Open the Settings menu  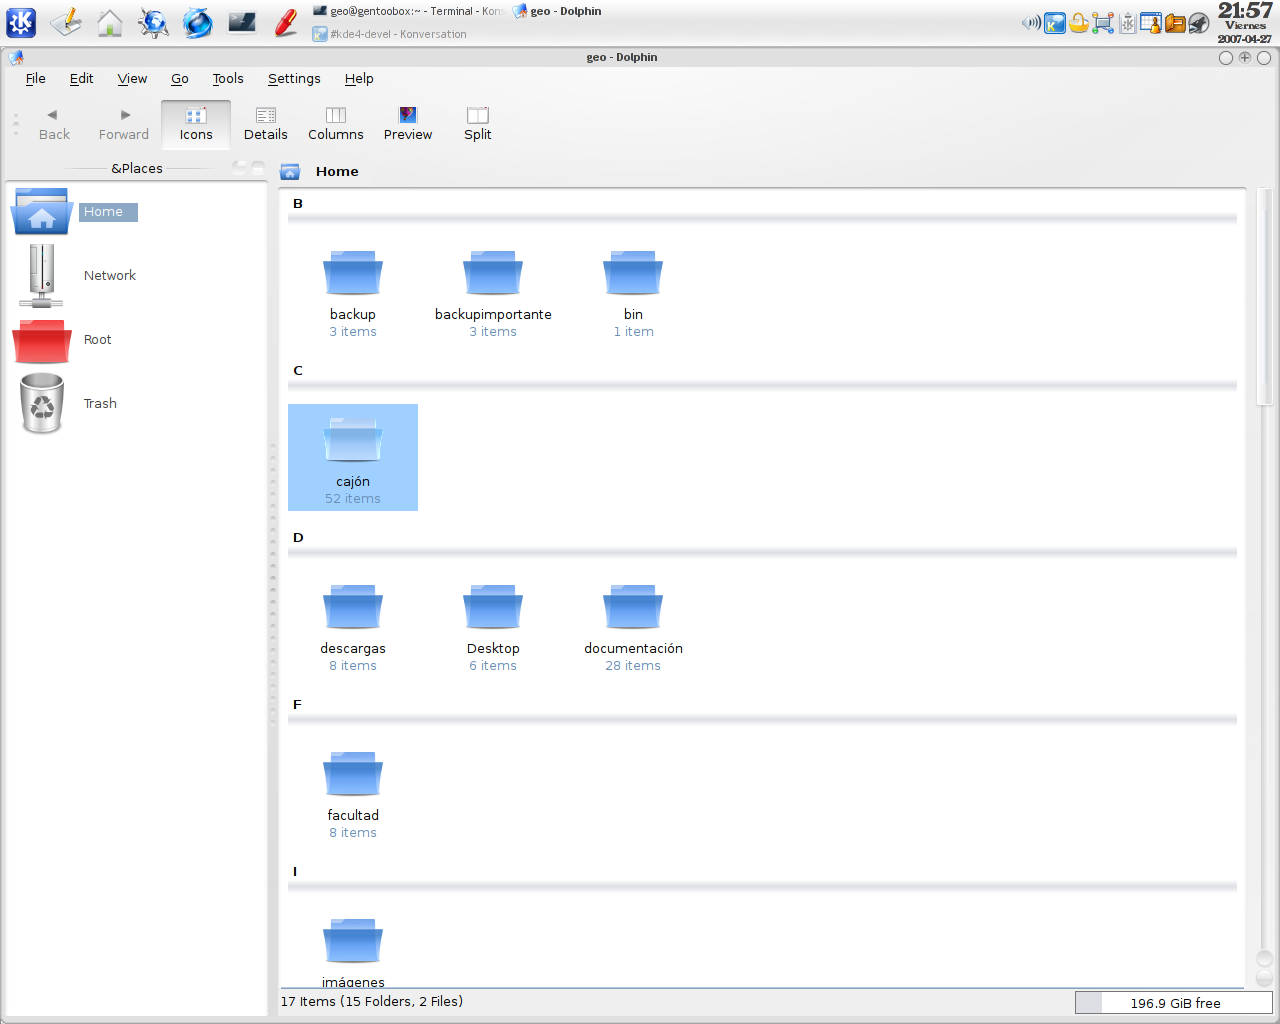[294, 79]
